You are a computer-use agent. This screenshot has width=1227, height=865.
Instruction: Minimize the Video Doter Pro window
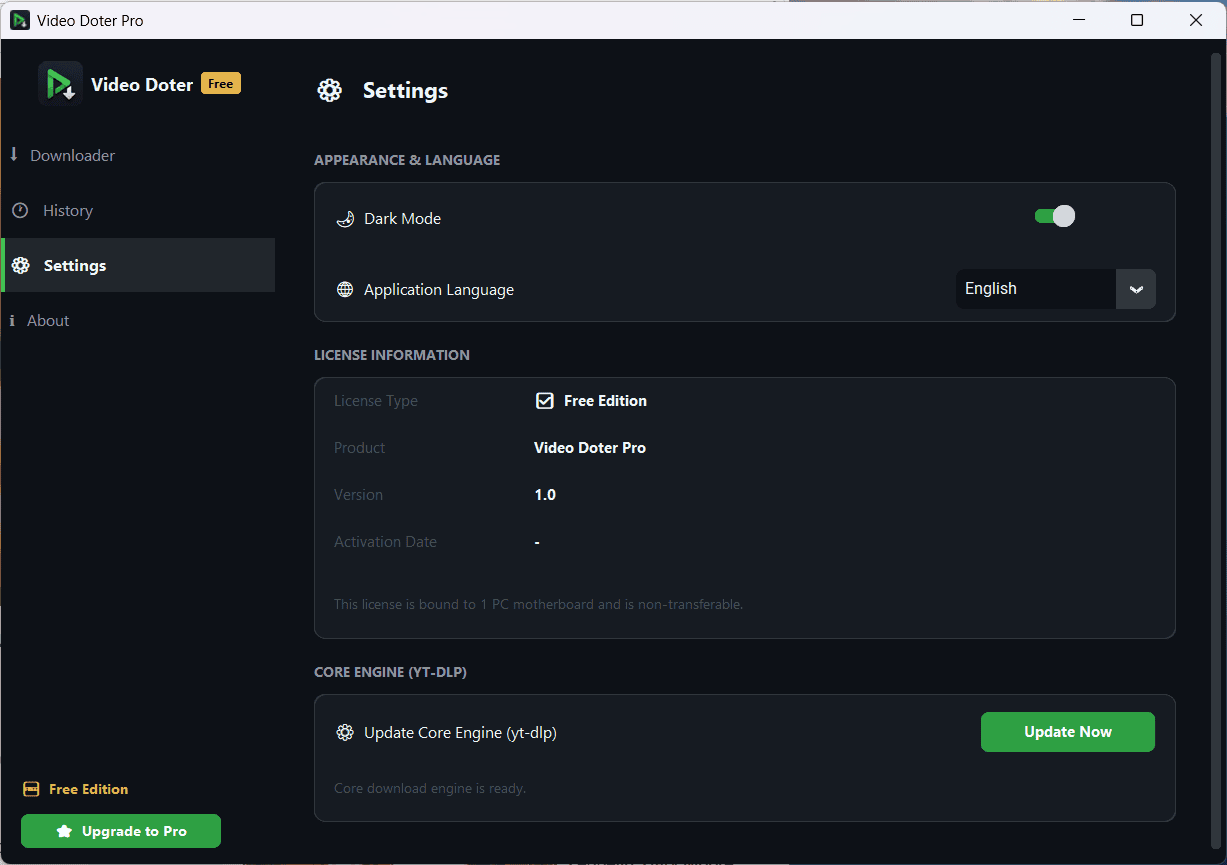[1078, 20]
